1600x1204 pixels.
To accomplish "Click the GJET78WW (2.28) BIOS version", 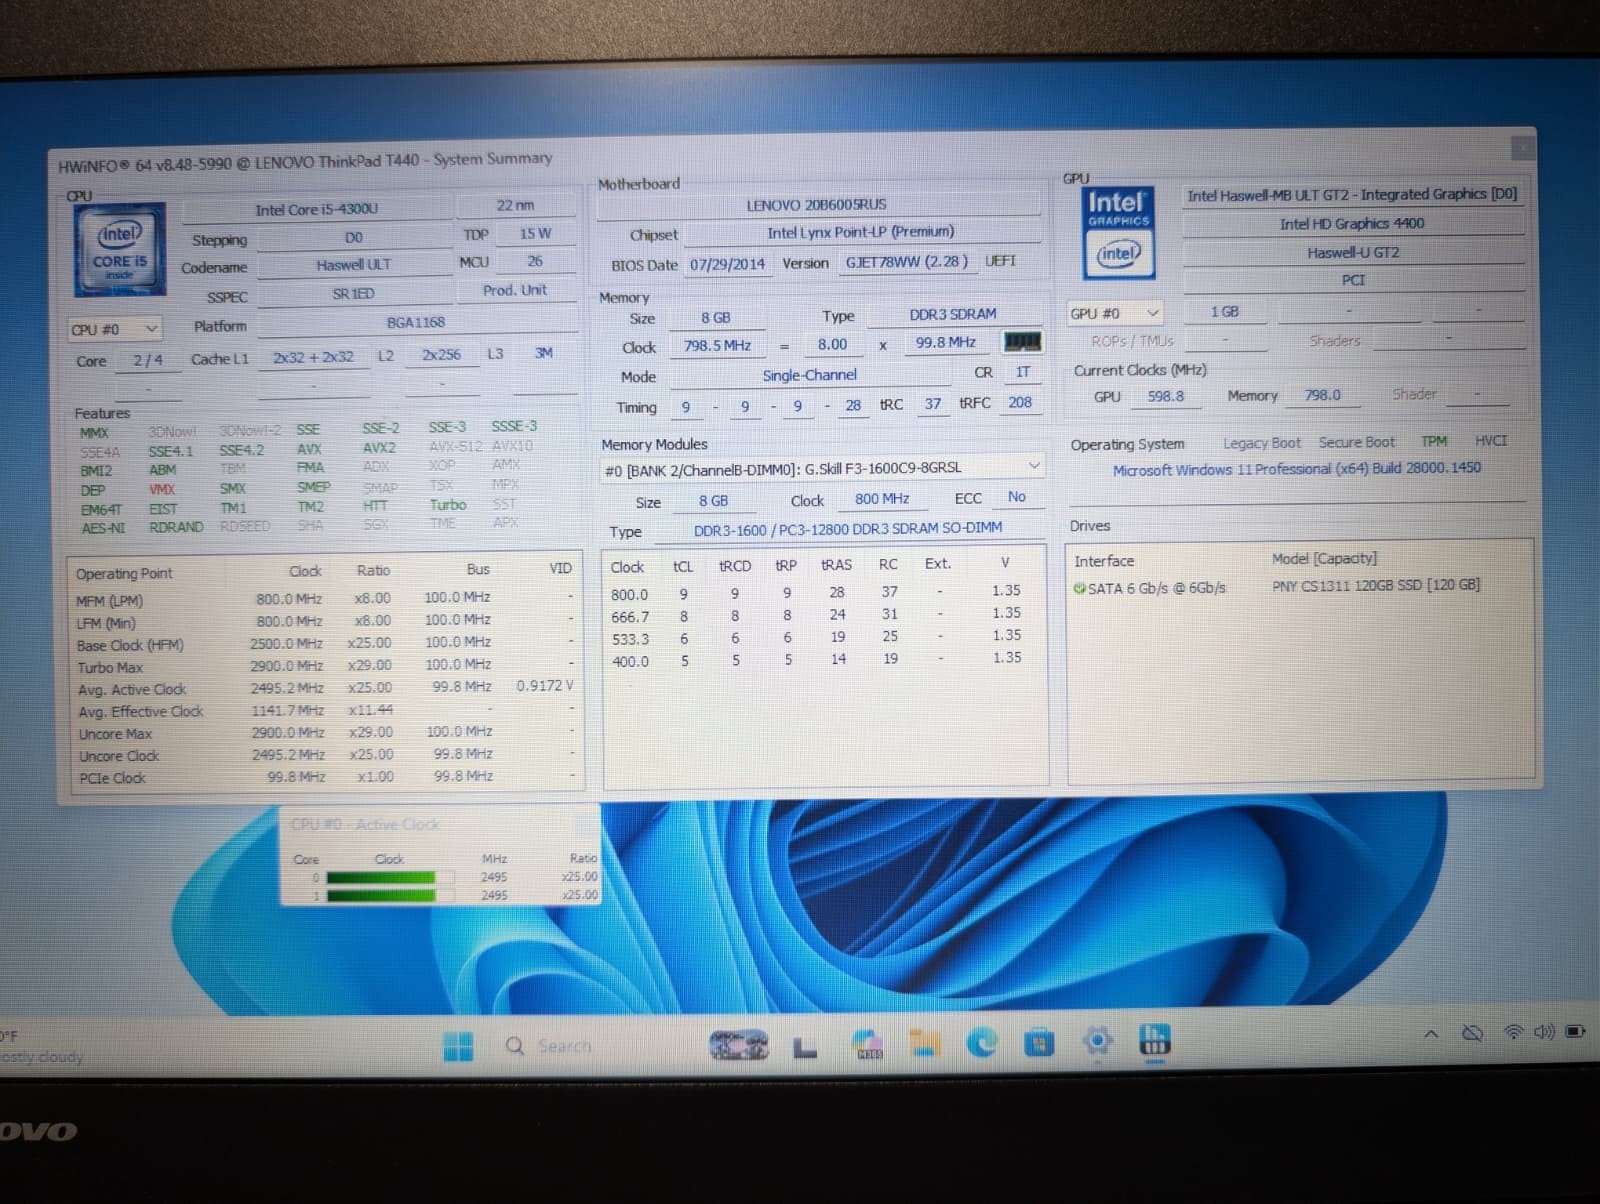I will [906, 261].
